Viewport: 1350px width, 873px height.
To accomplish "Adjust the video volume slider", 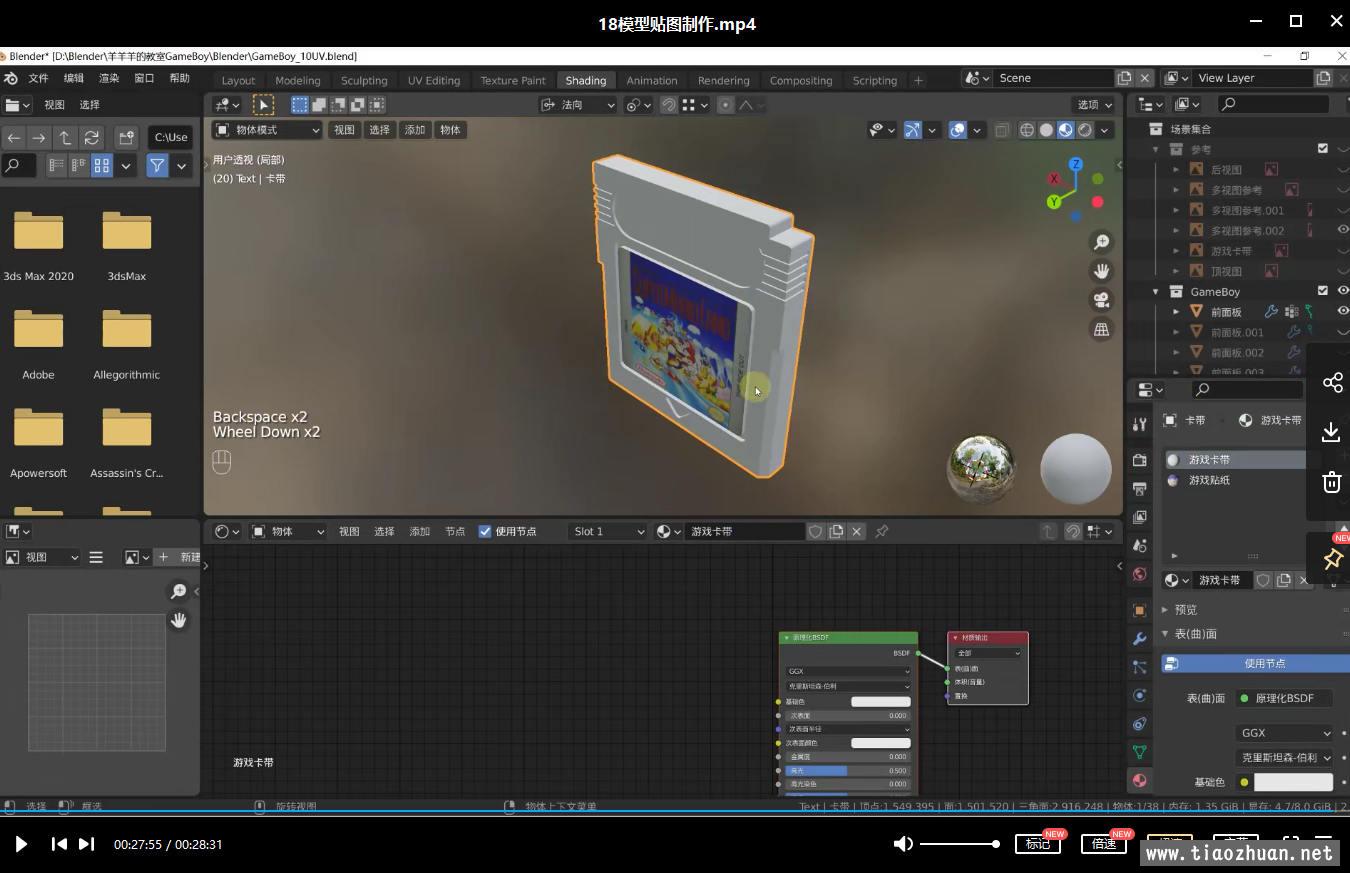I will click(x=960, y=844).
